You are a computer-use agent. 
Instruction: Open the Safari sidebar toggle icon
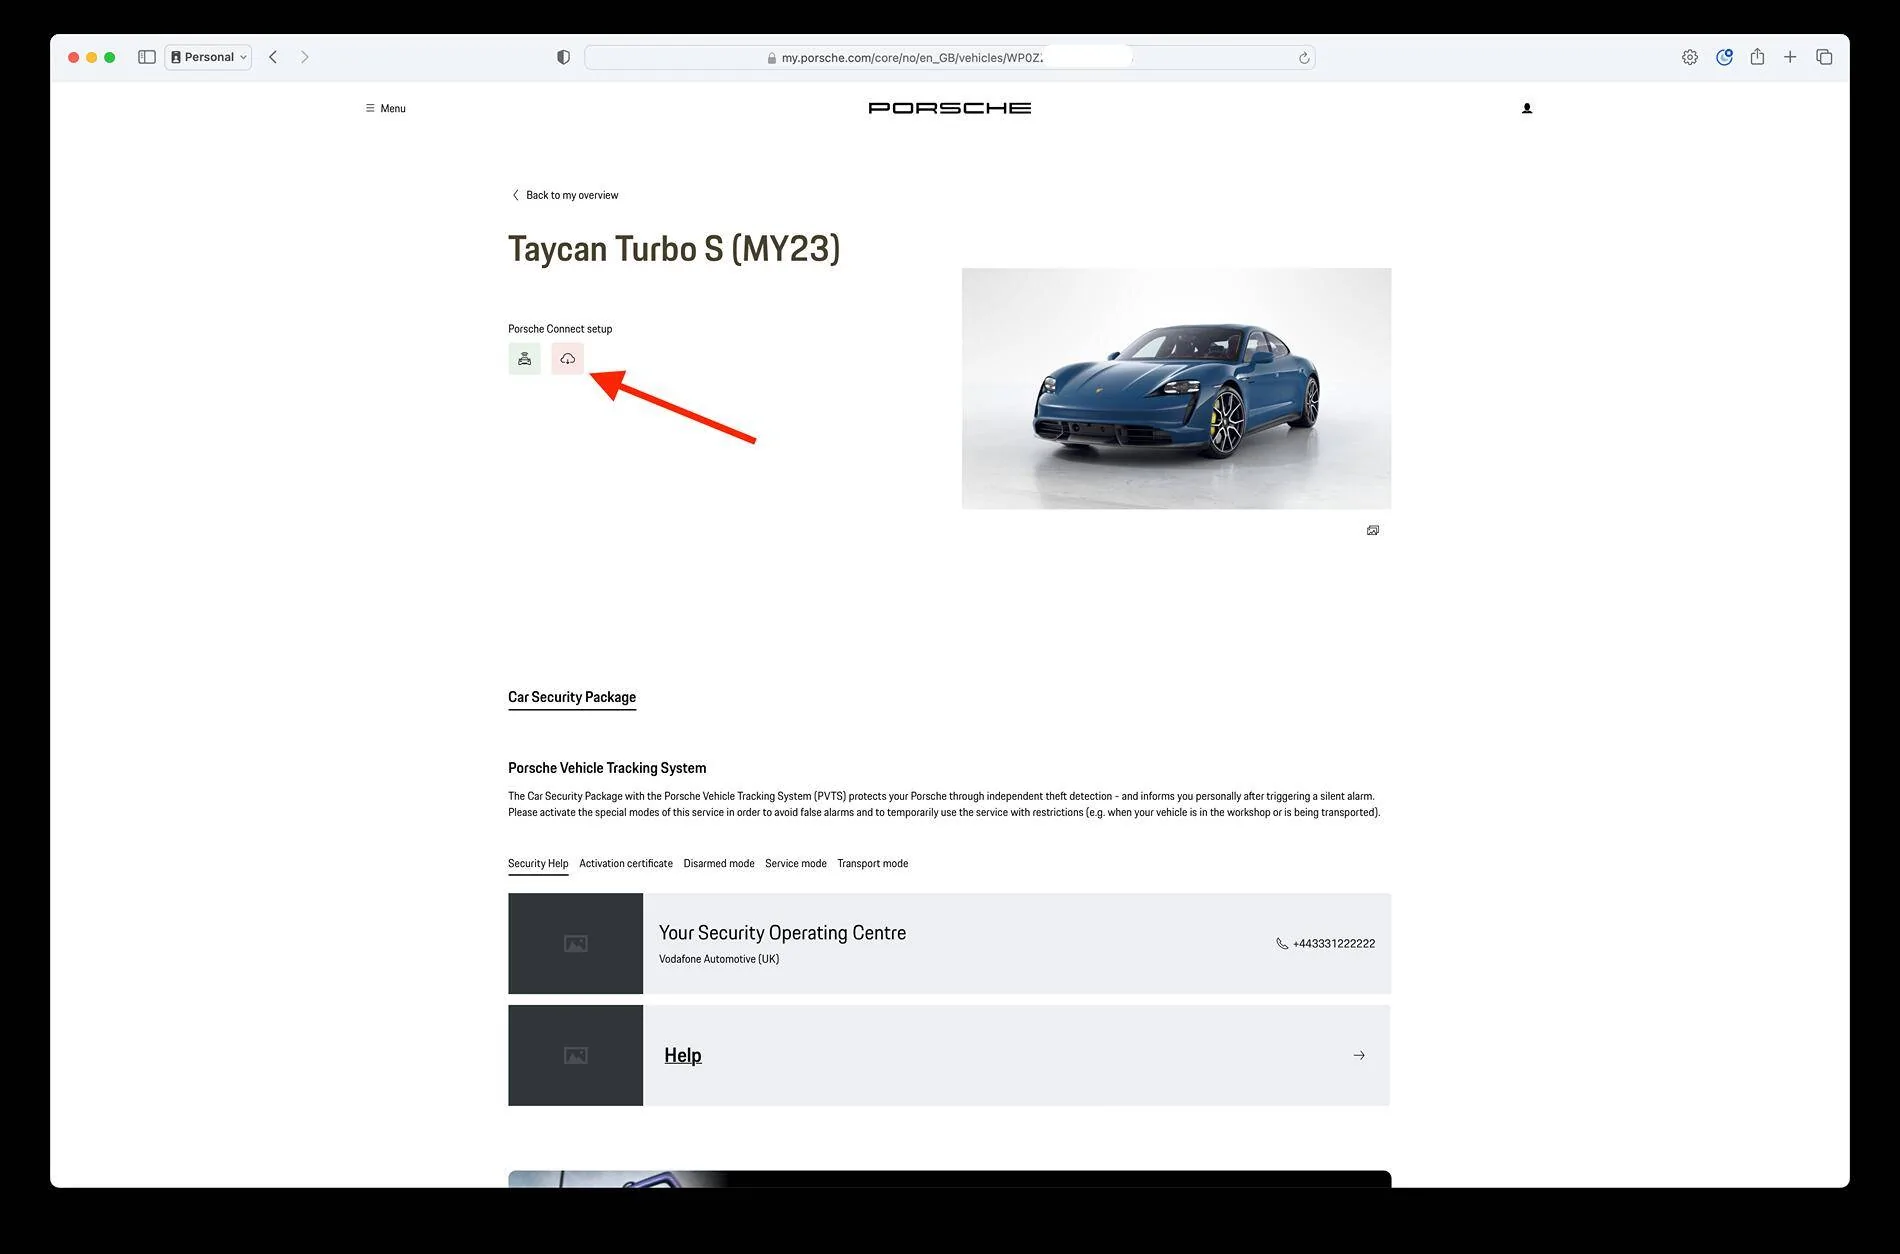coord(146,57)
